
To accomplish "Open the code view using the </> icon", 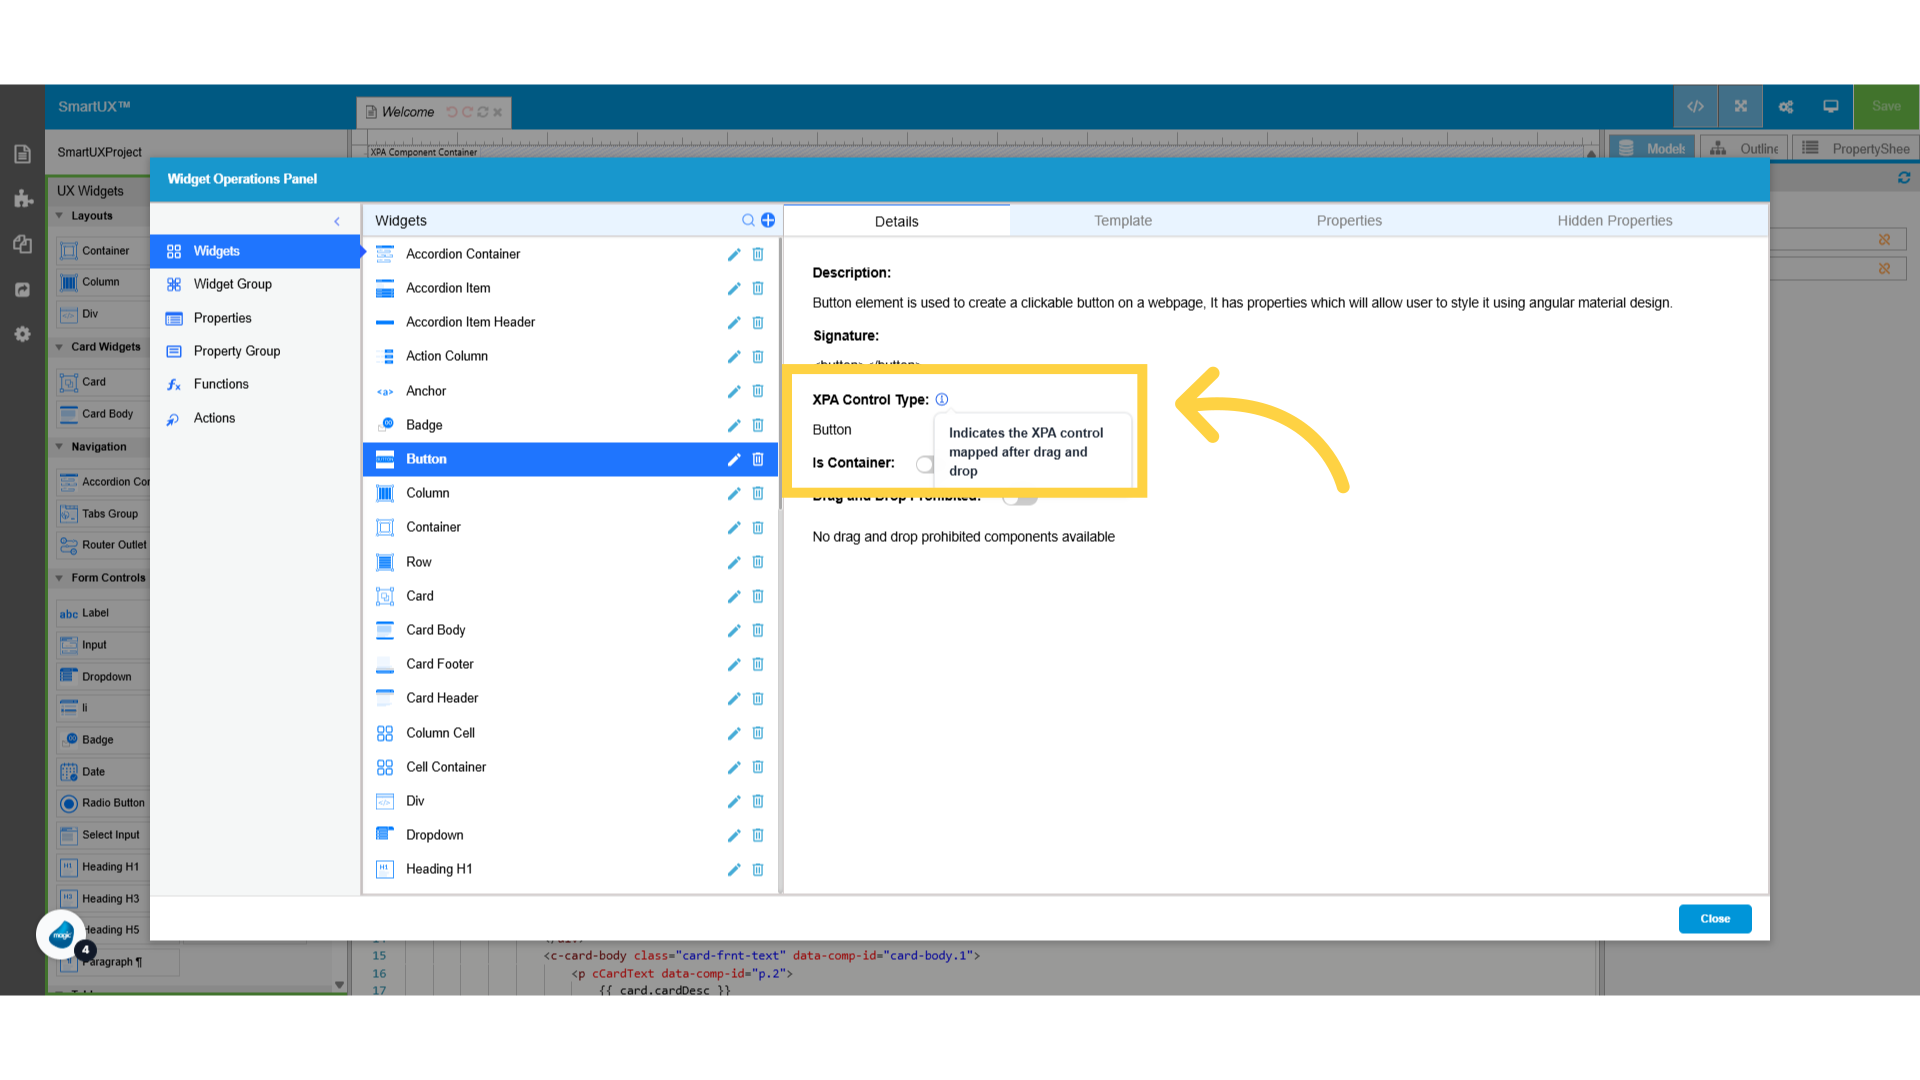I will [x=1696, y=106].
